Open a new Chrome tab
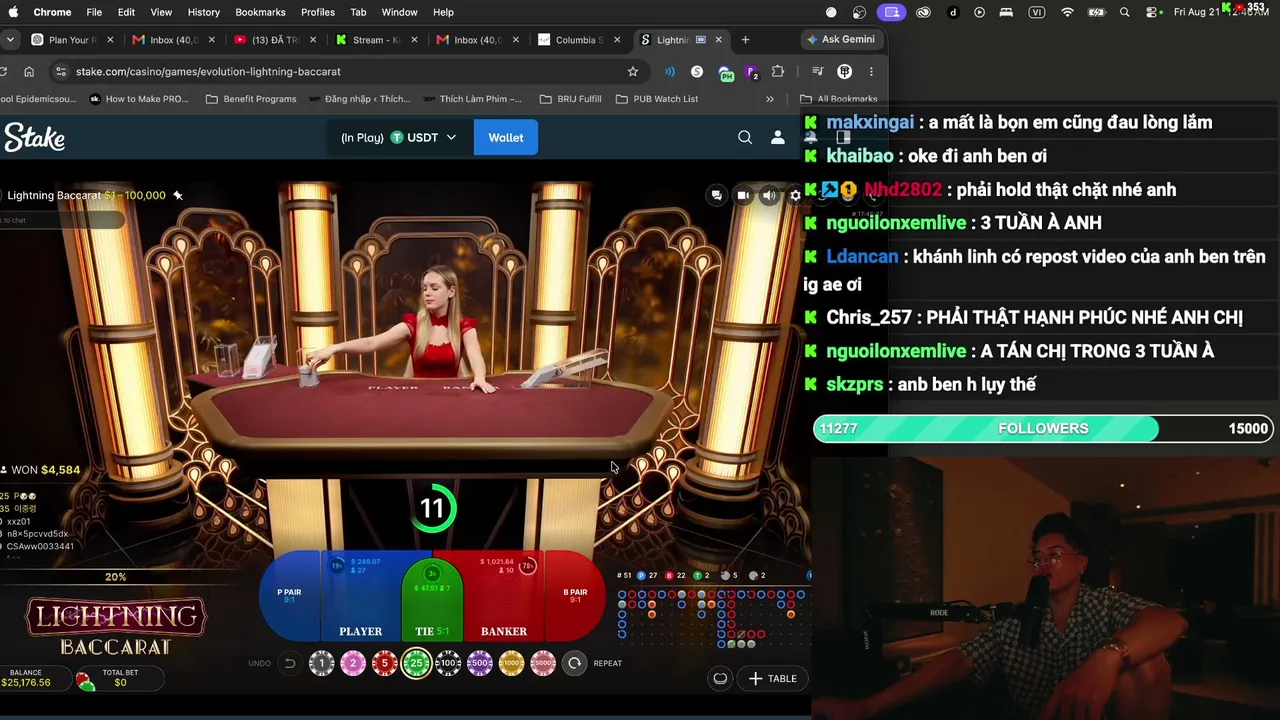Viewport: 1280px width, 720px height. 745,40
